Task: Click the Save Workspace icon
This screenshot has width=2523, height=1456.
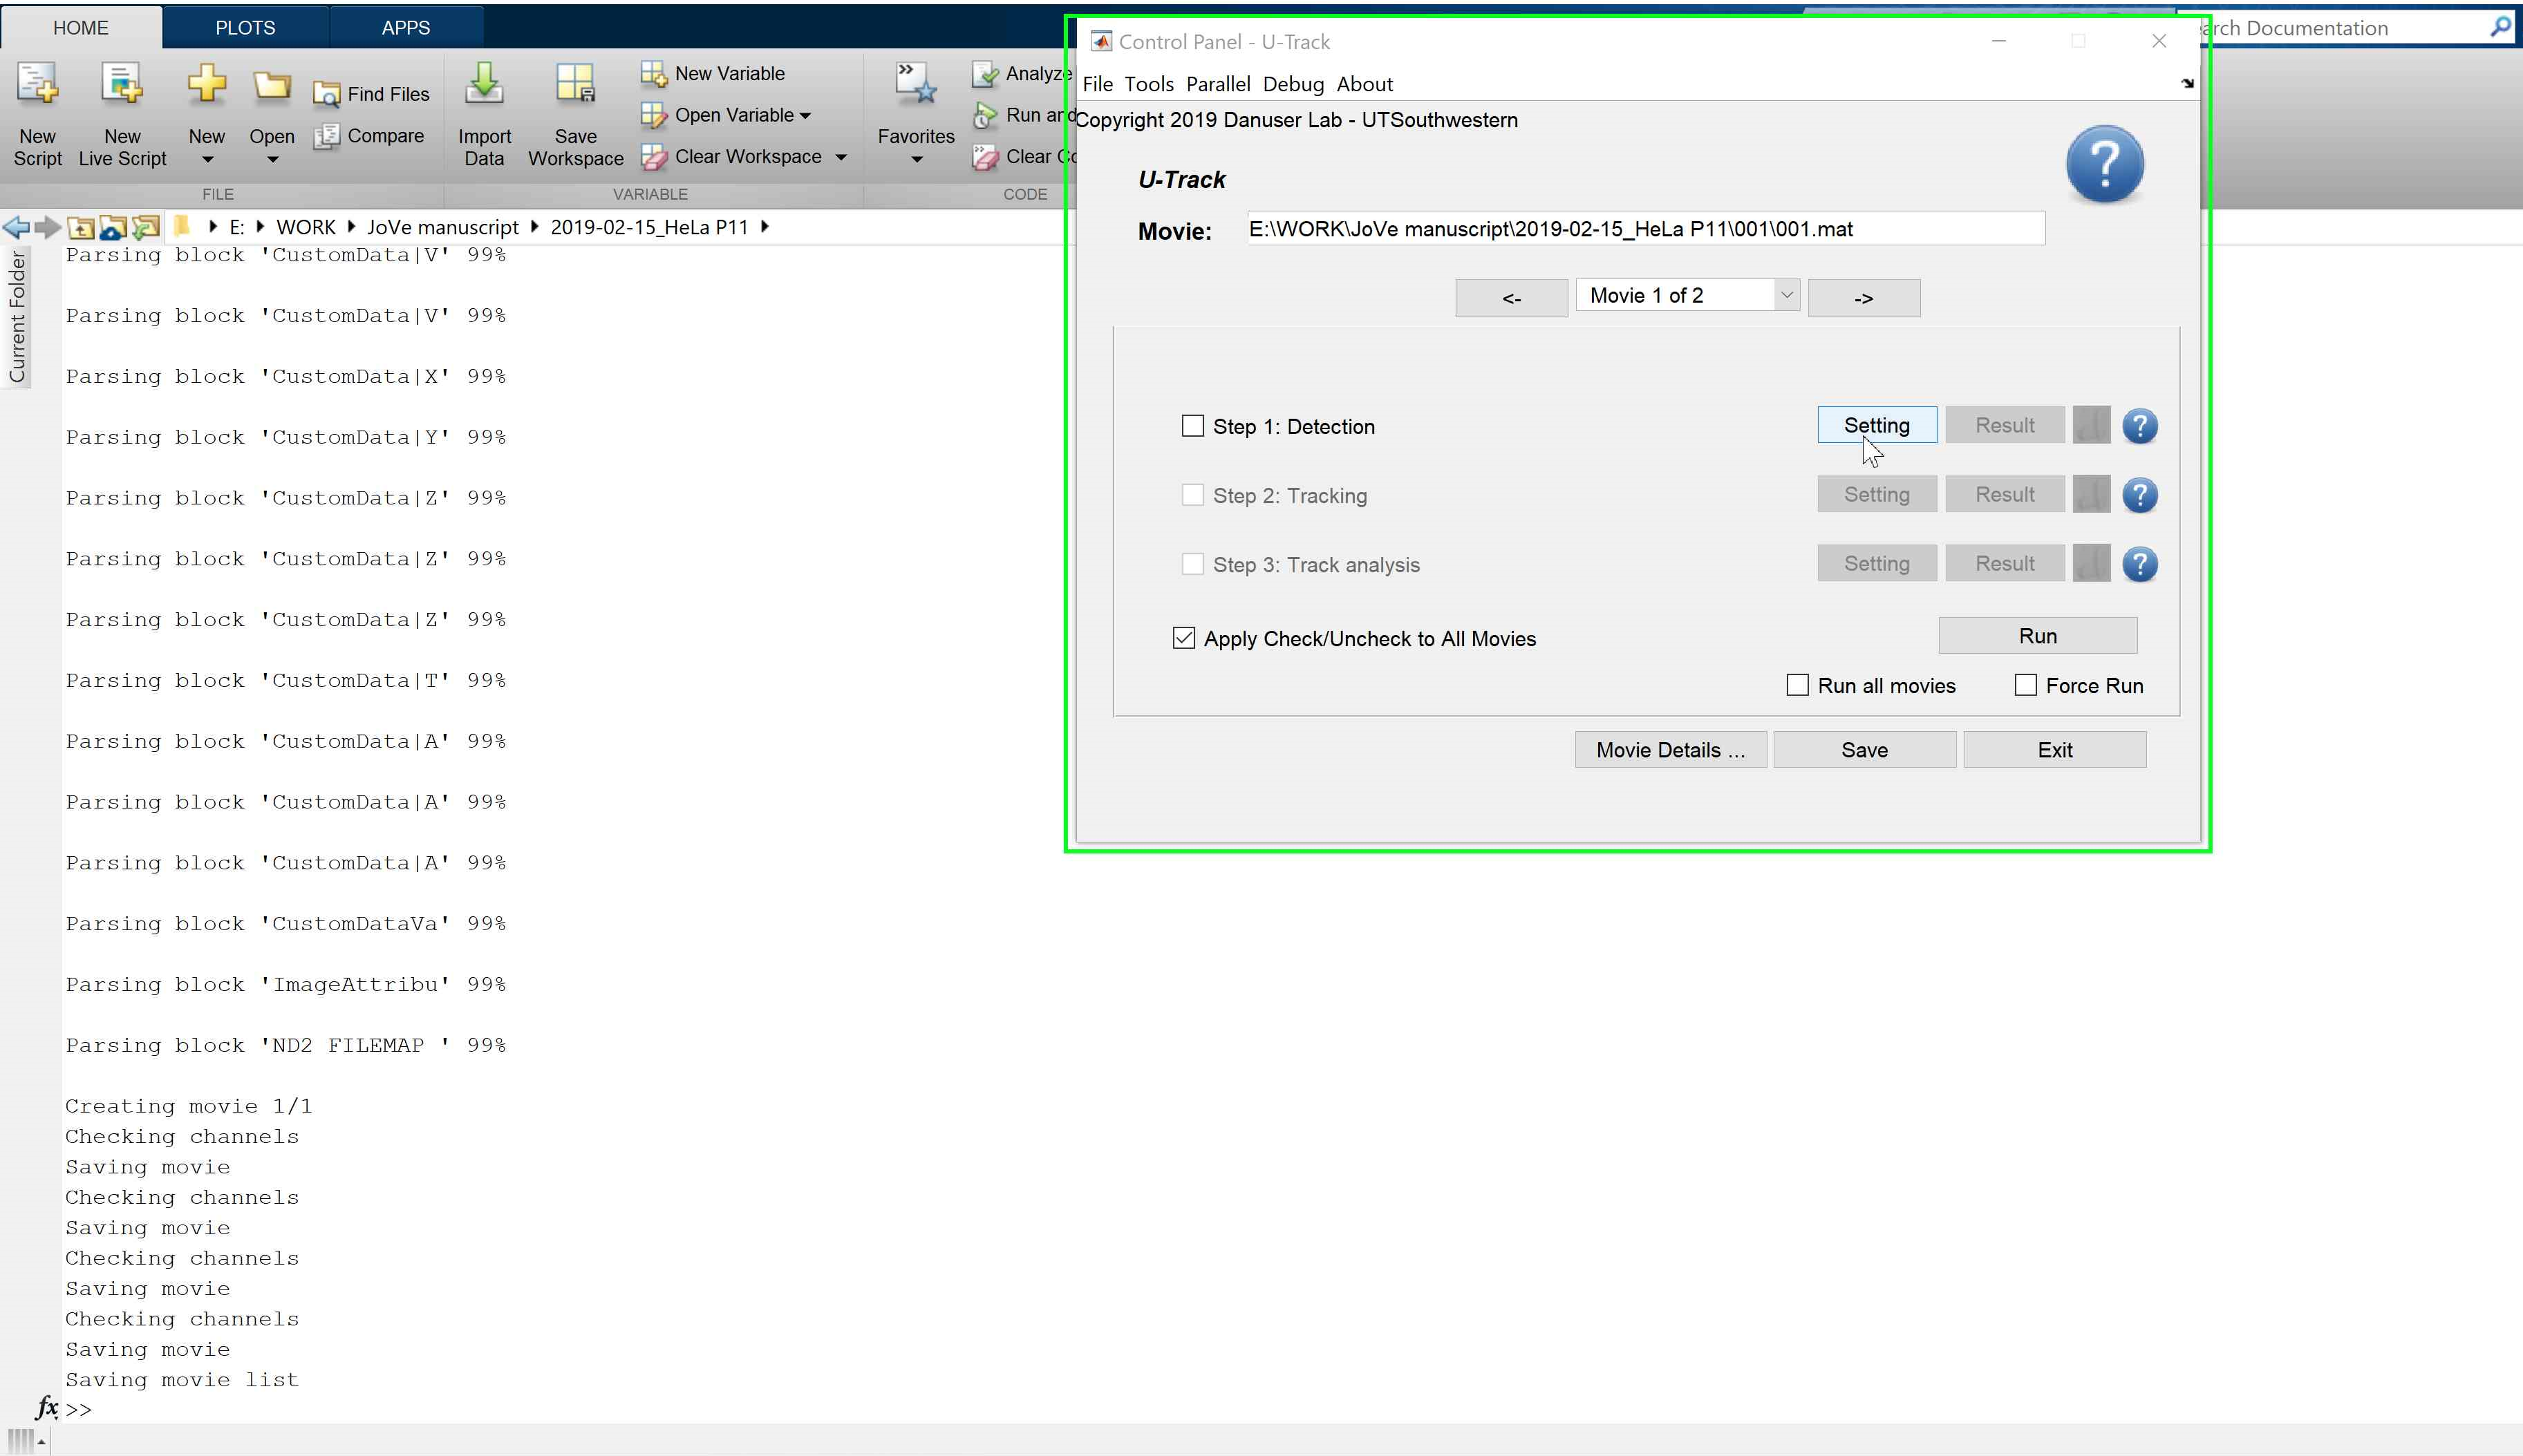Action: [575, 86]
